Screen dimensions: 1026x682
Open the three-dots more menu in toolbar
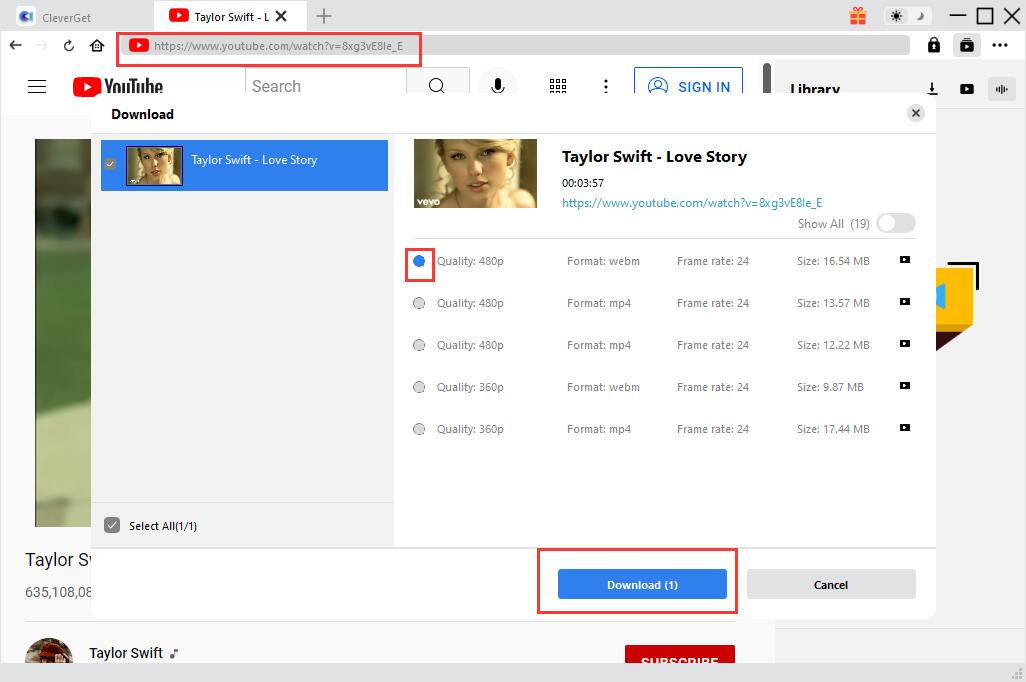pos(1000,45)
